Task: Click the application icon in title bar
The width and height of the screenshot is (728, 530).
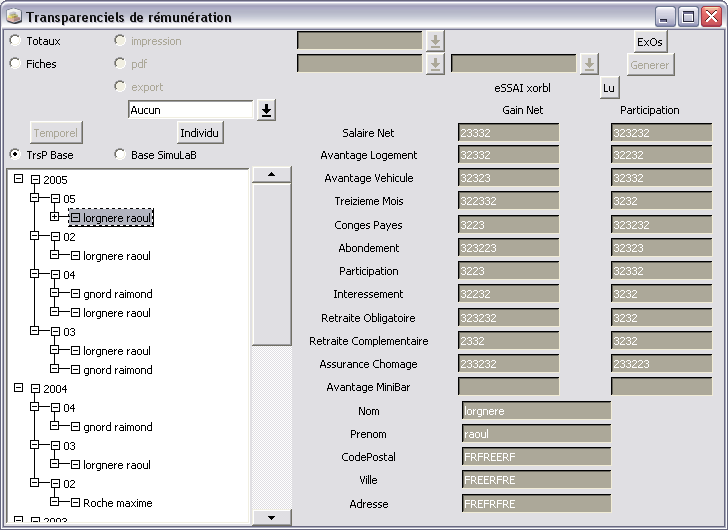Action: (13, 17)
